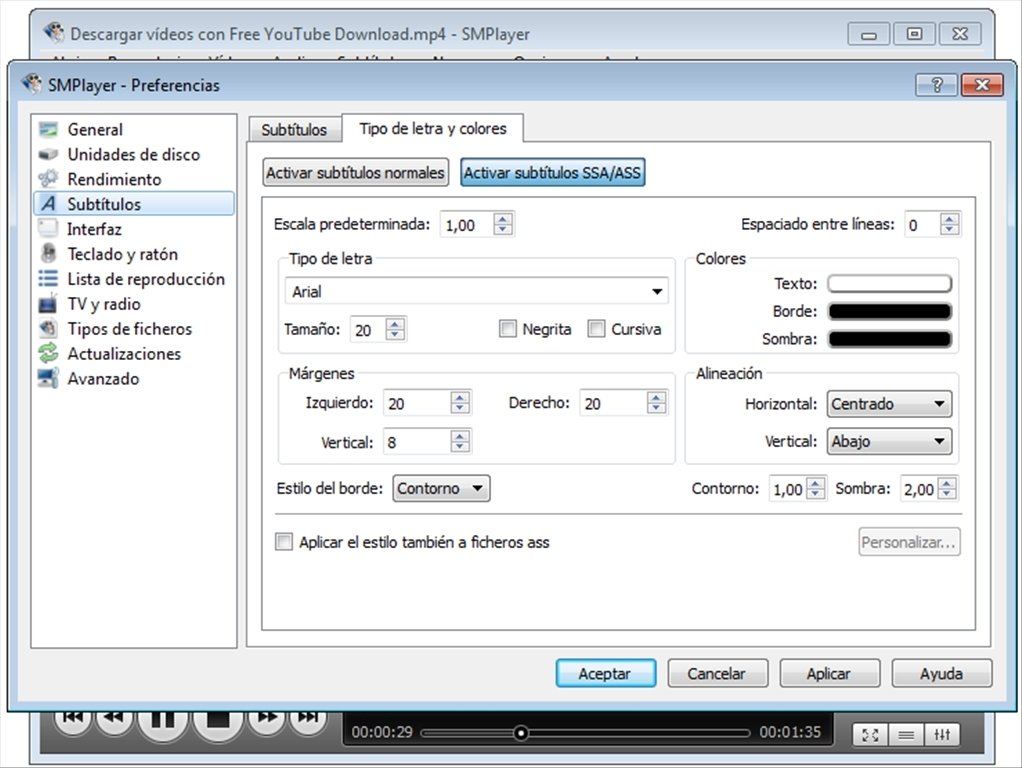Open the Vertical alignment Abajo dropdown
The image size is (1022, 768).
click(x=889, y=441)
